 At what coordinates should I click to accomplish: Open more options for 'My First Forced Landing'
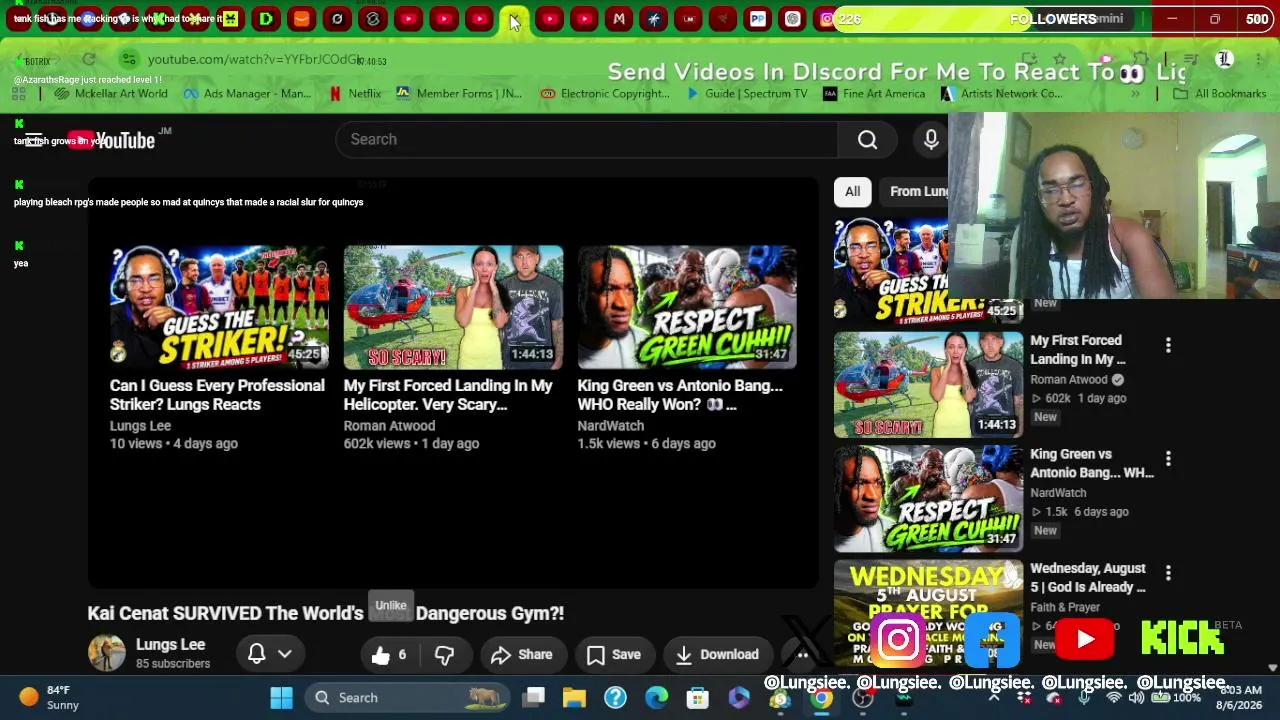point(1168,346)
